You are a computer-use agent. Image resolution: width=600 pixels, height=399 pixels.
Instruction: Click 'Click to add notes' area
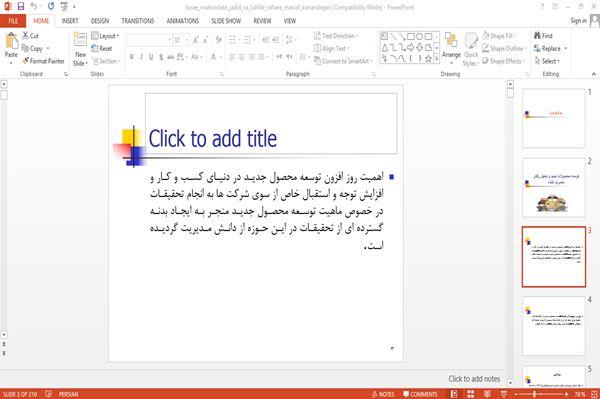point(474,379)
